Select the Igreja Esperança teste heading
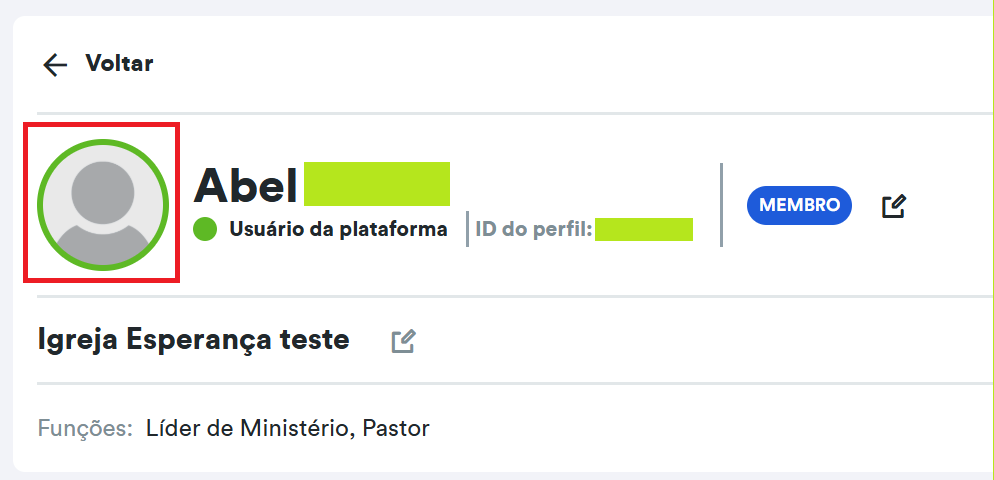Viewport: 994px width, 480px height. click(x=193, y=340)
